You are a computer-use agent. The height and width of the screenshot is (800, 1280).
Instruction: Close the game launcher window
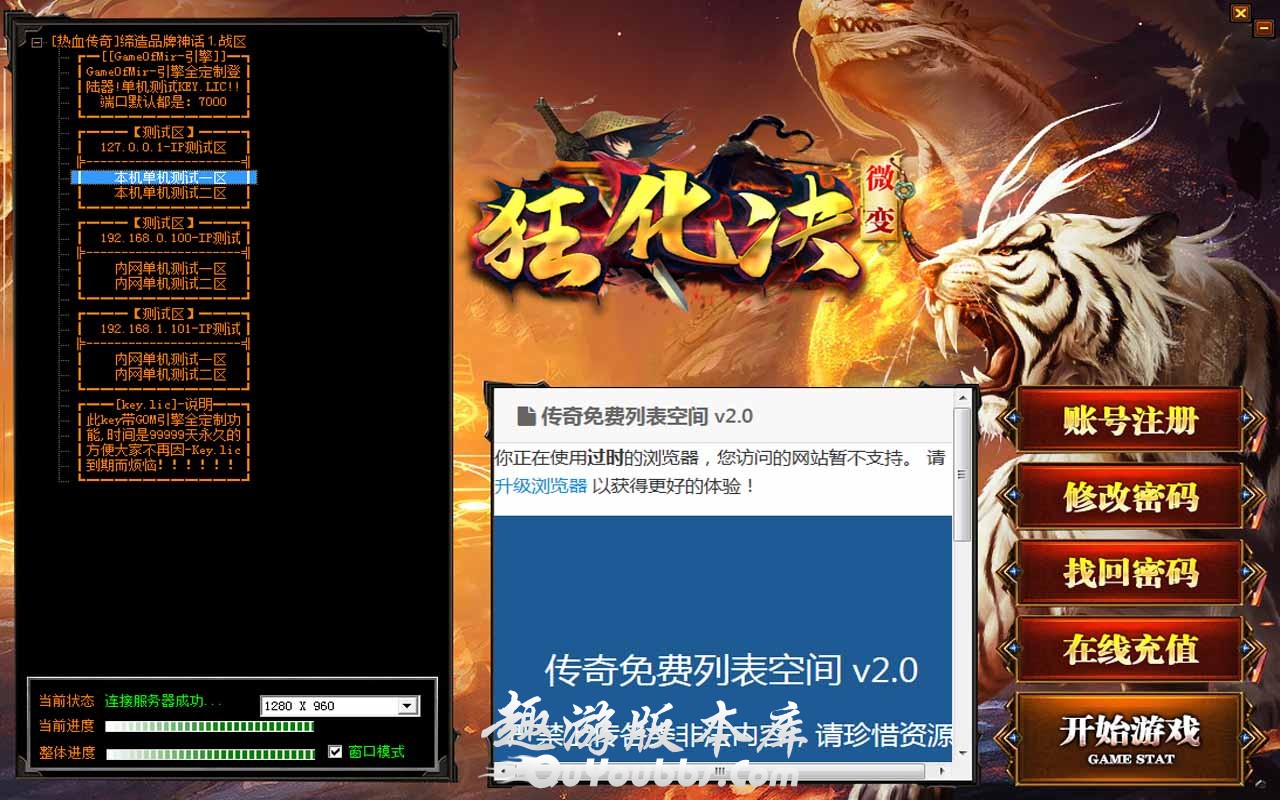click(1241, 13)
